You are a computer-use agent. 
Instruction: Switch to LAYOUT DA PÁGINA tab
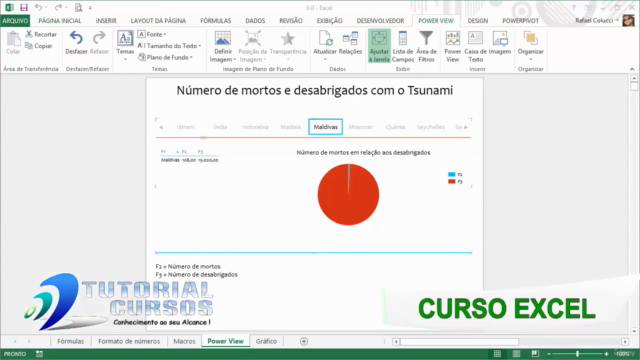click(x=158, y=20)
